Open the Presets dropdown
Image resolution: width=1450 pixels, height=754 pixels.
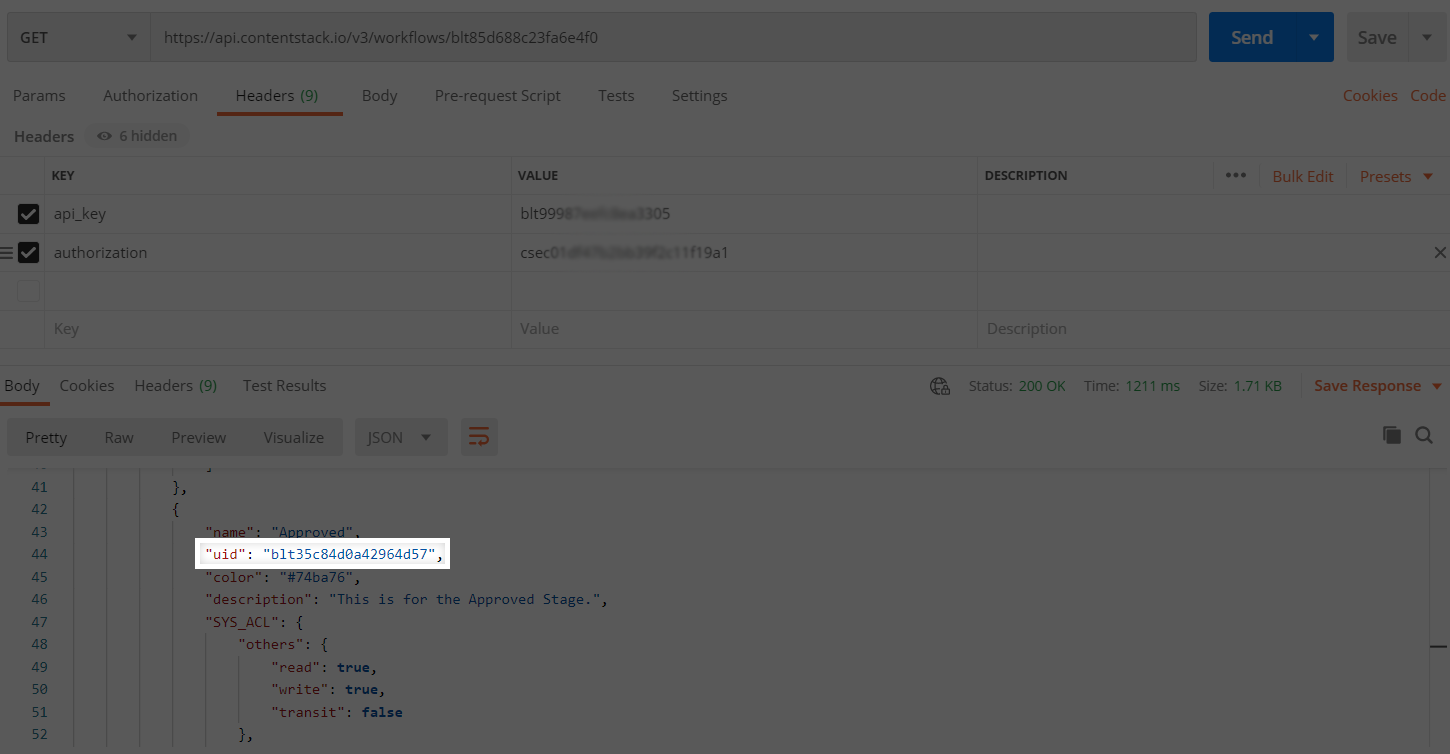coord(1396,176)
